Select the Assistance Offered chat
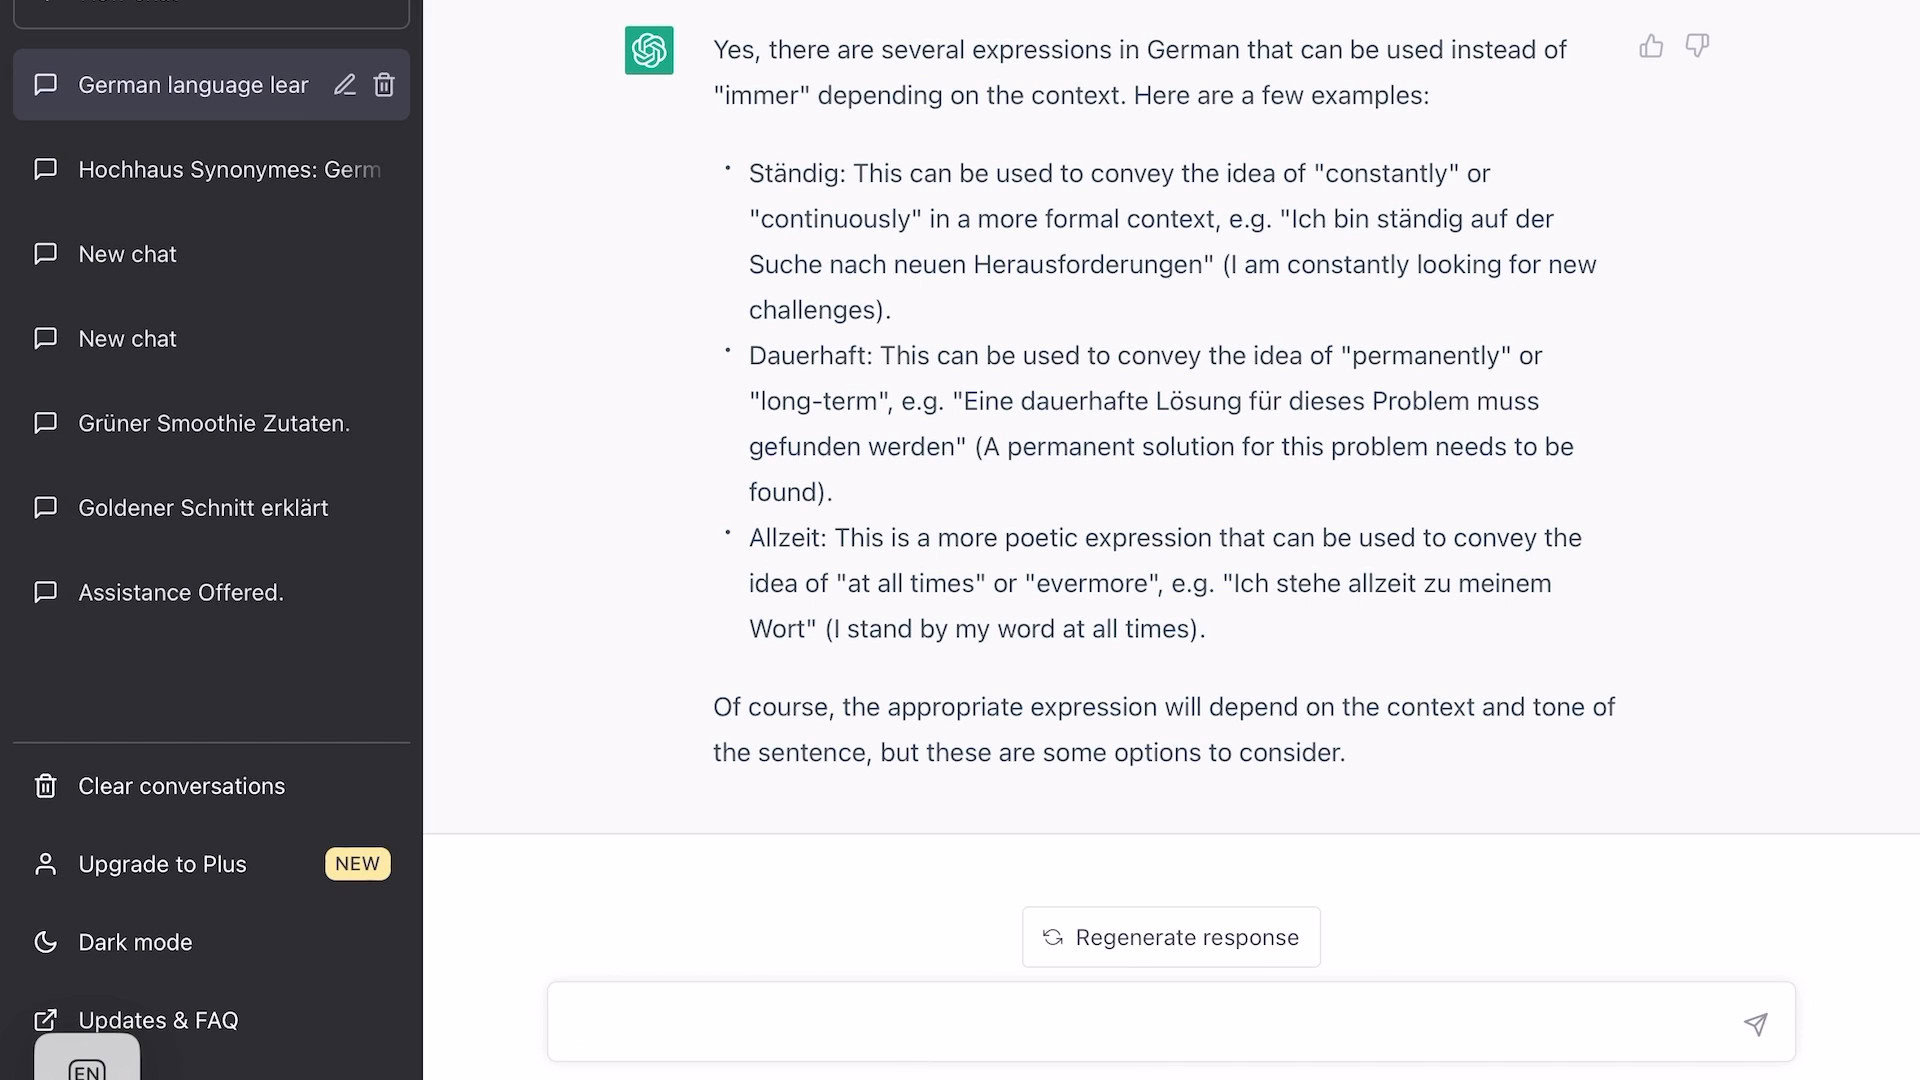This screenshot has width=1920, height=1080. [180, 592]
